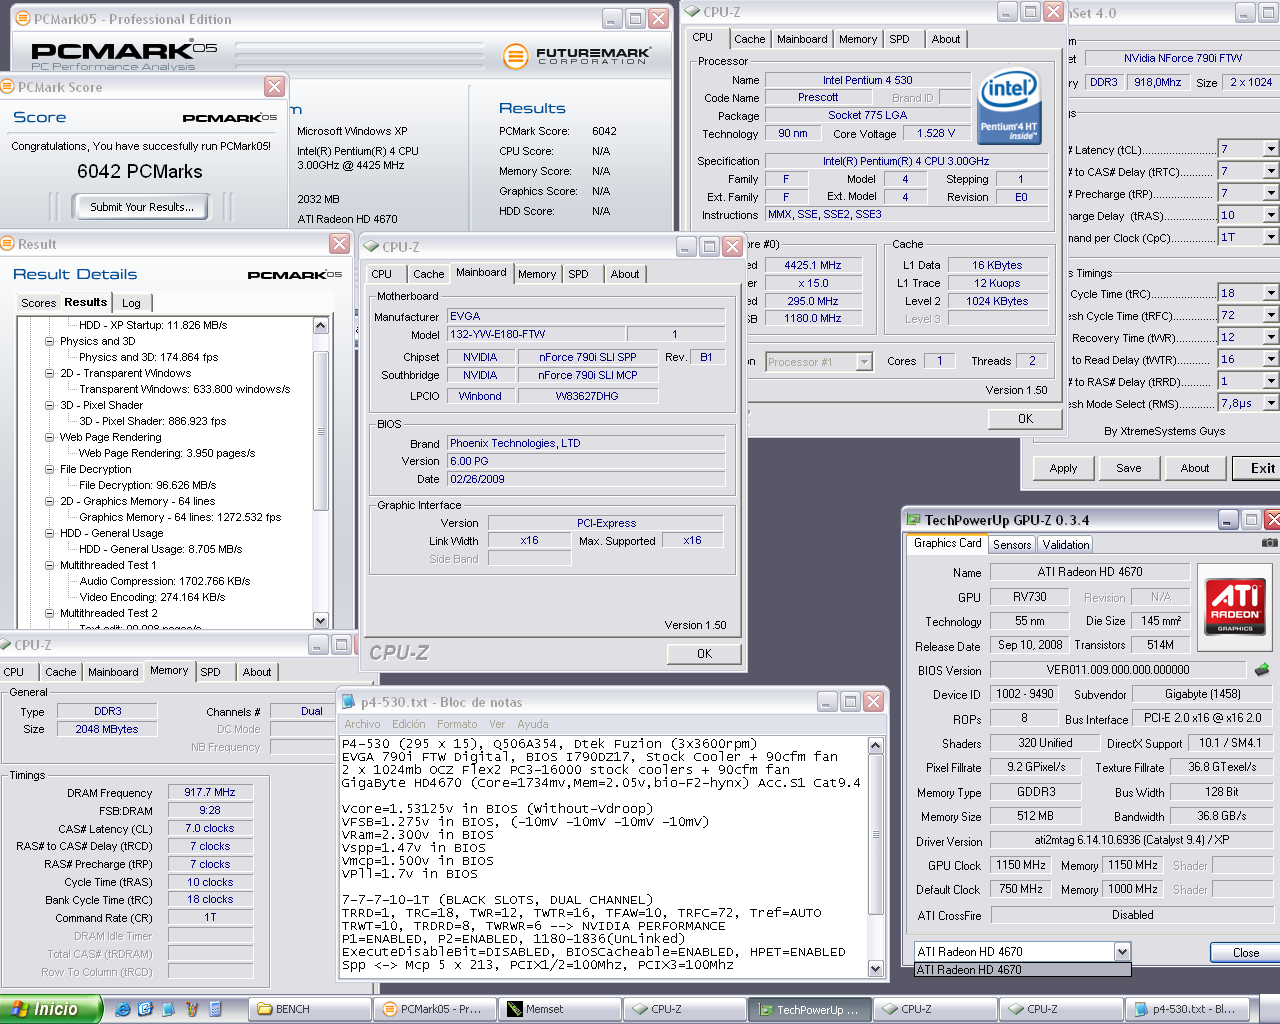Open the Ayuda menu in Notepad
This screenshot has width=1280, height=1024.
click(x=533, y=724)
